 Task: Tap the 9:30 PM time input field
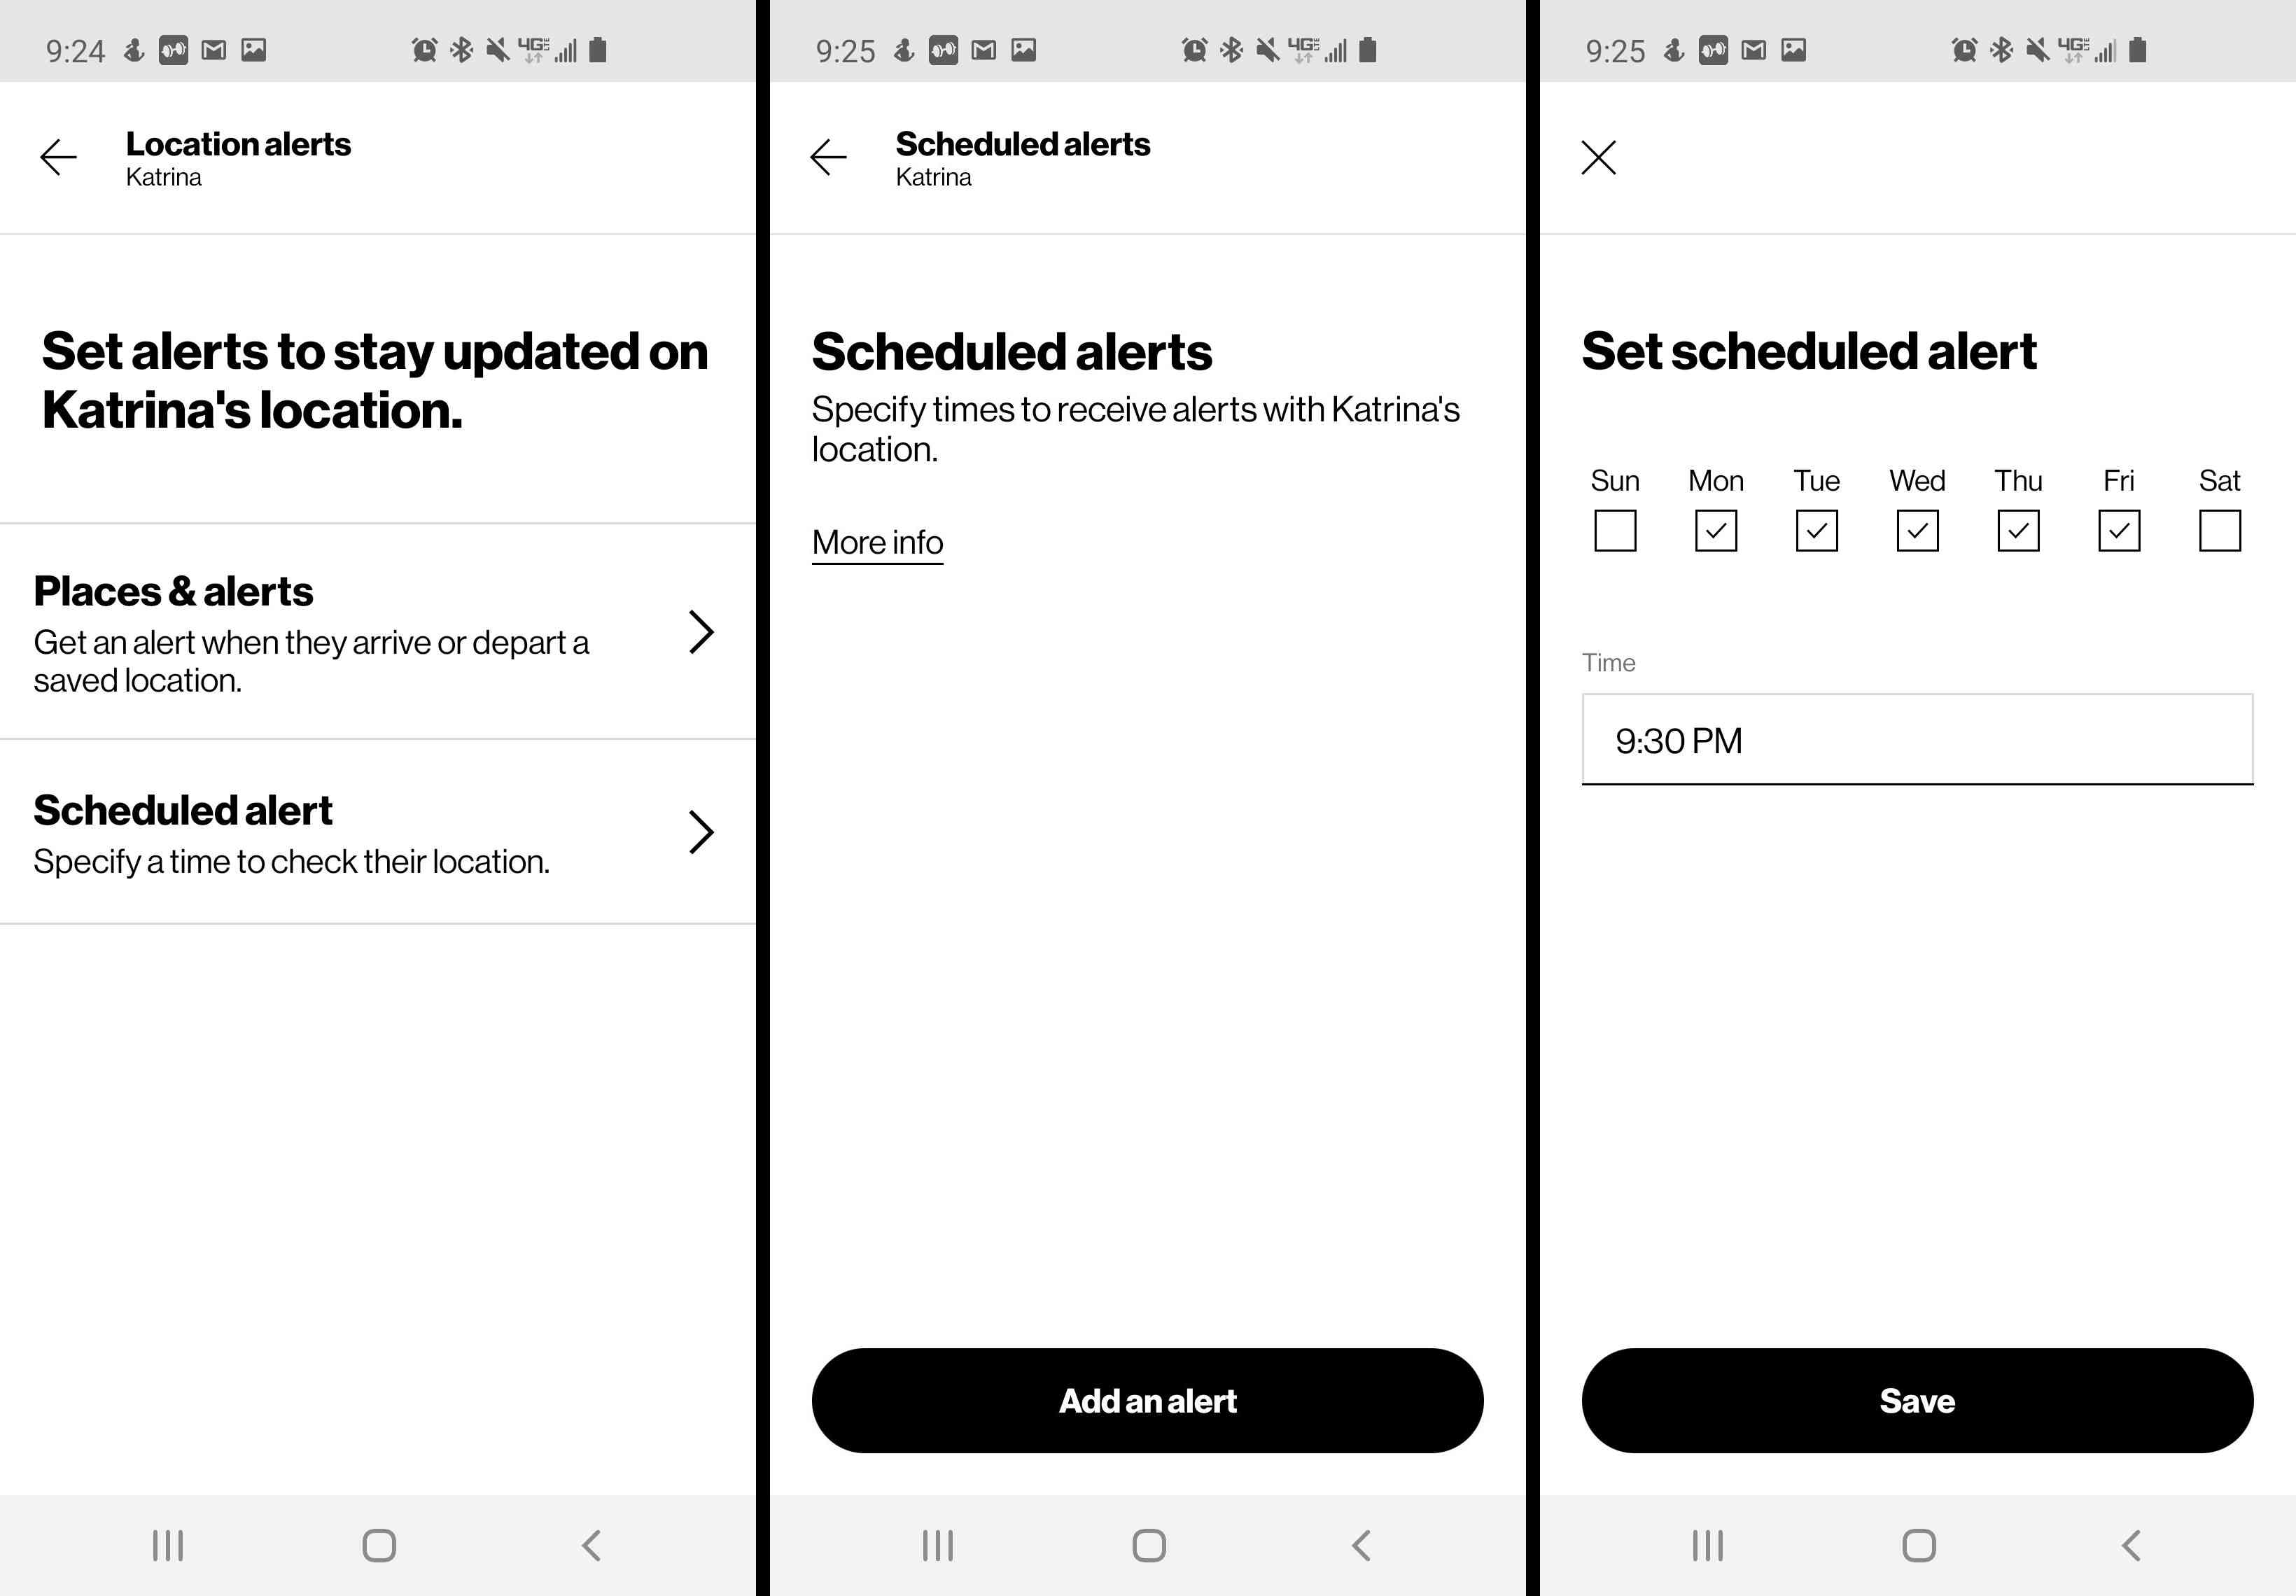pos(1916,741)
